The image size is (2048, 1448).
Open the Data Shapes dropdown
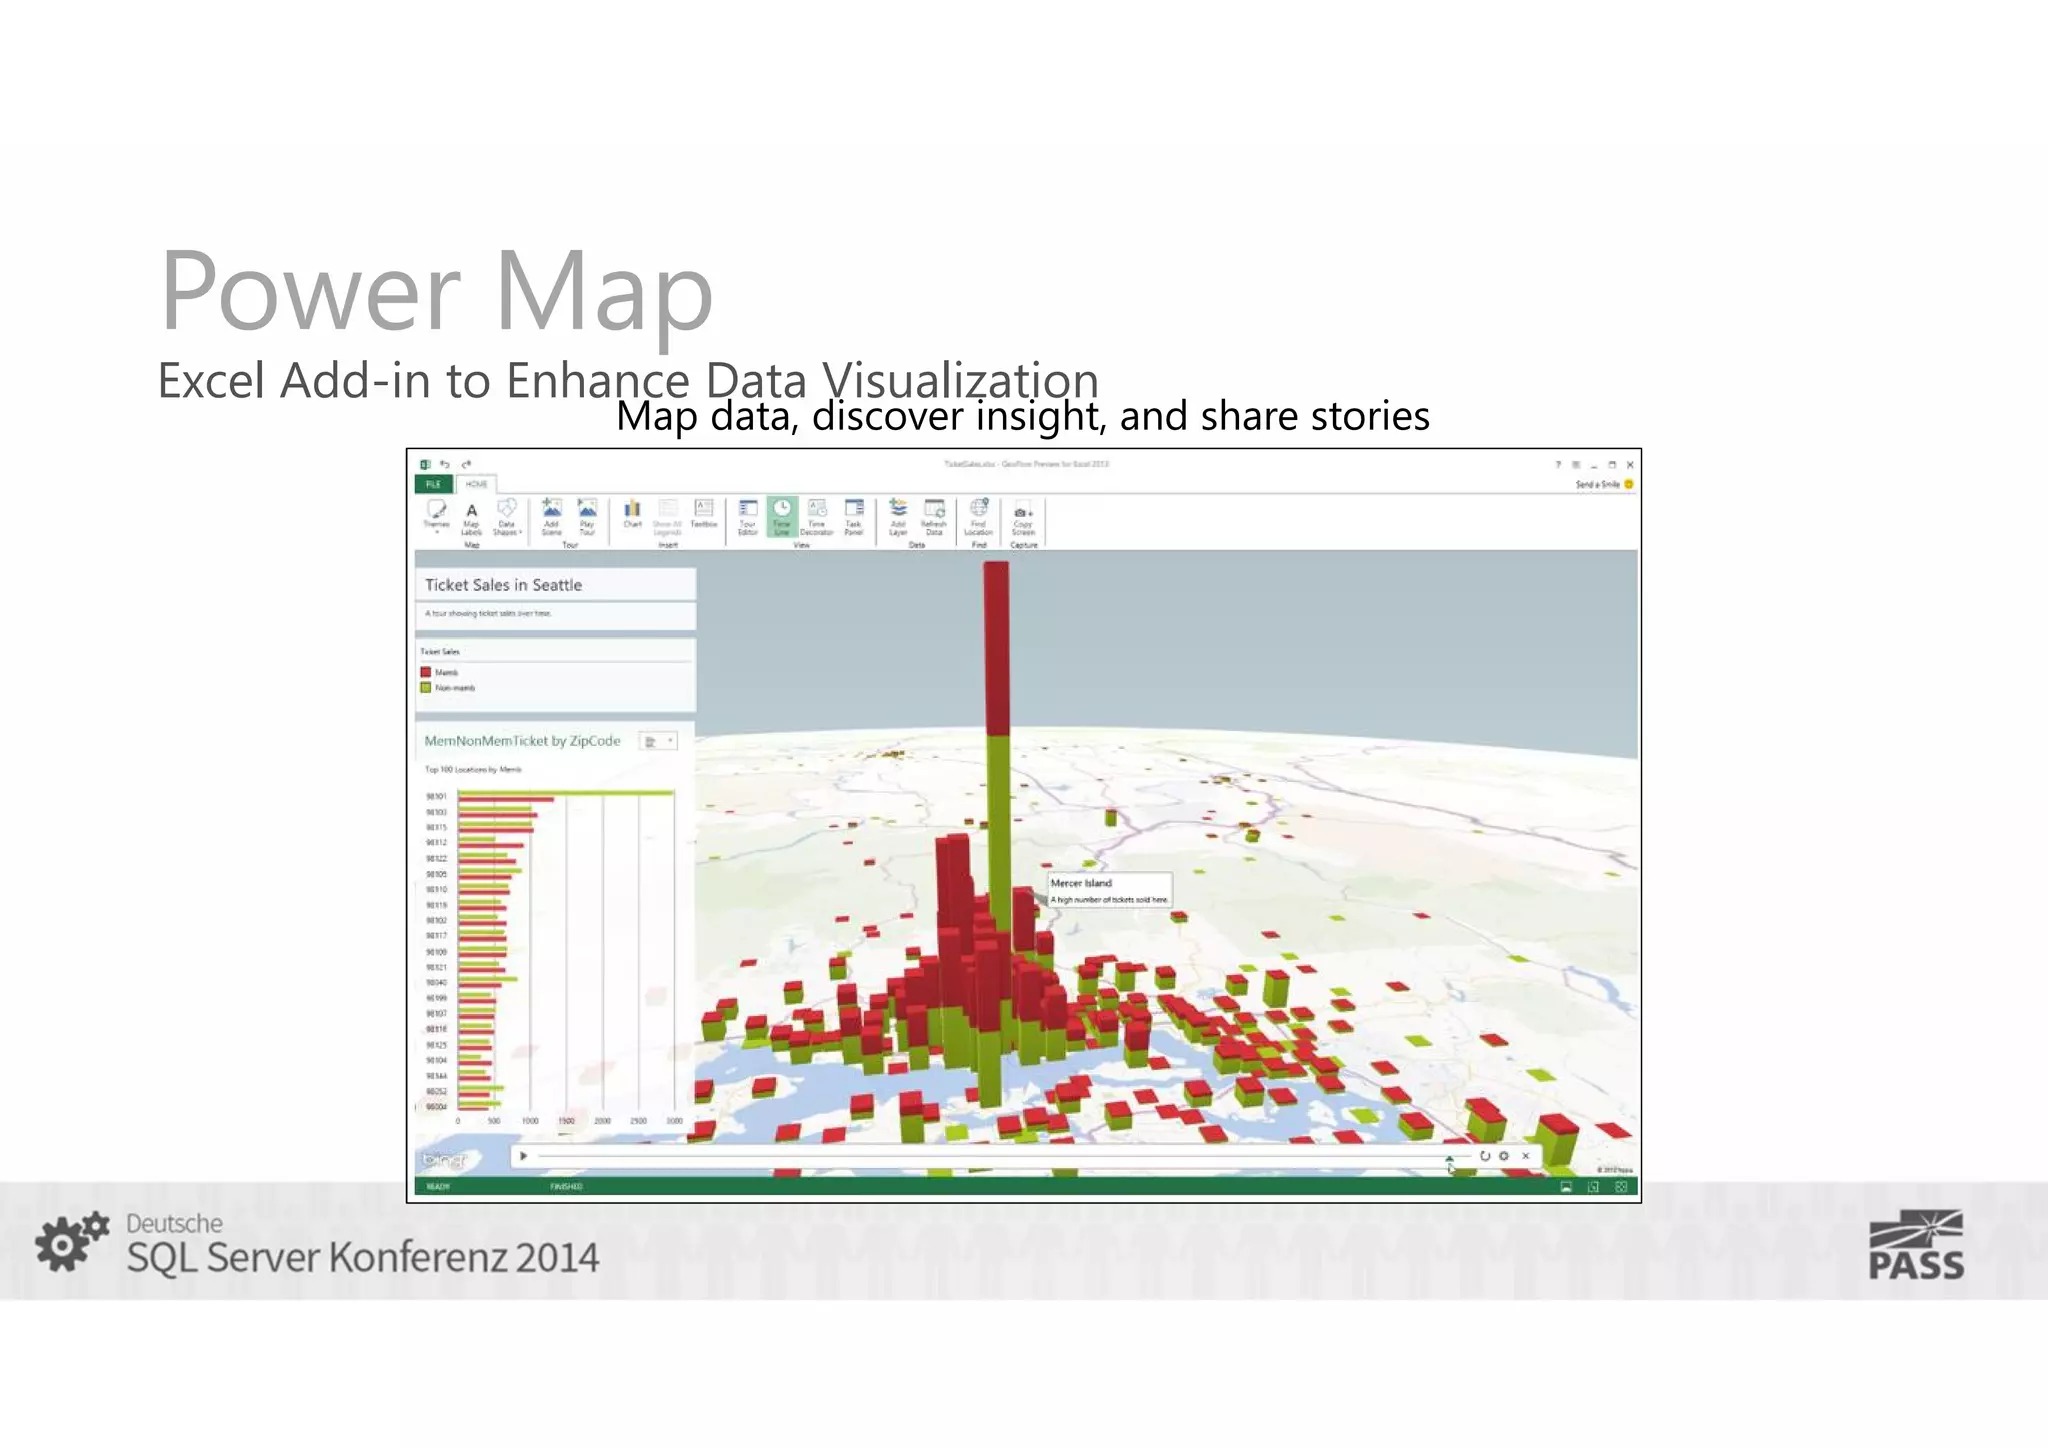(x=507, y=518)
